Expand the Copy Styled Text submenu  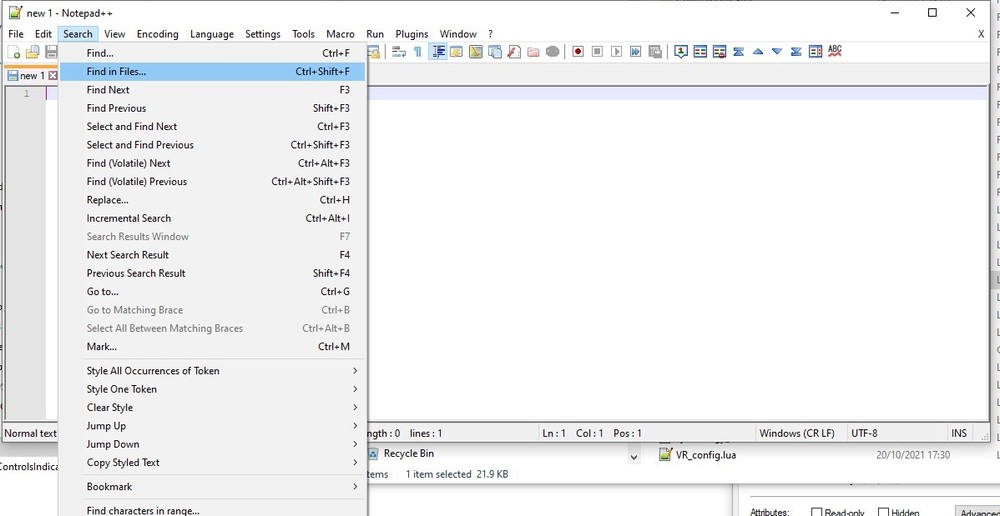[212, 462]
